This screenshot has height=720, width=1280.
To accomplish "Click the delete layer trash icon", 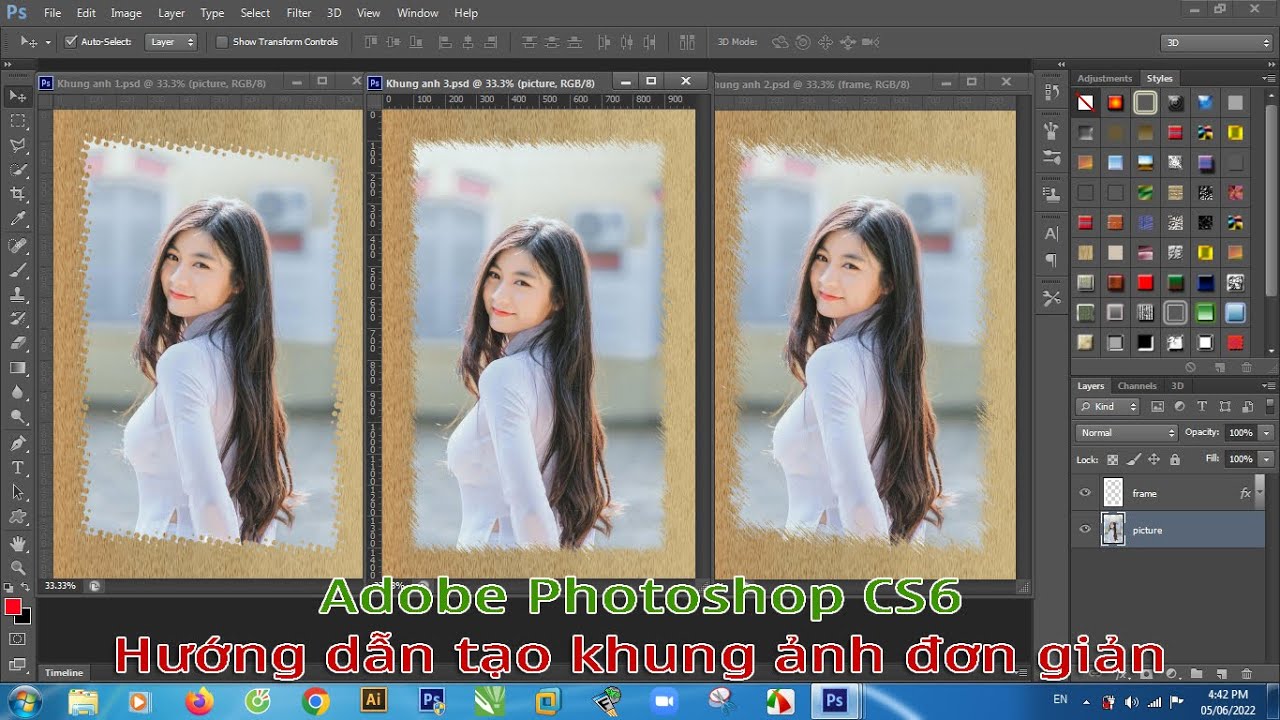I will (x=1246, y=674).
